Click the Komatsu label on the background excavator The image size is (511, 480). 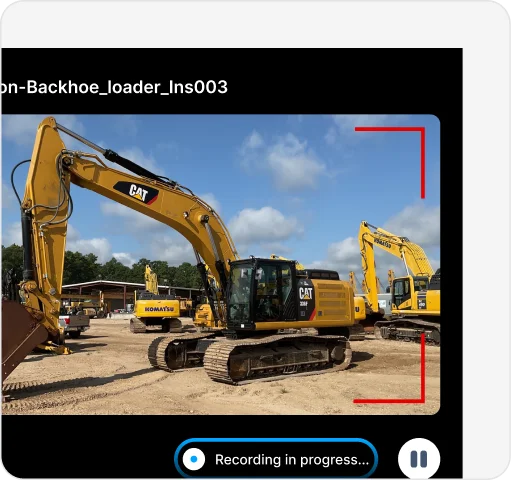pyautogui.click(x=159, y=309)
